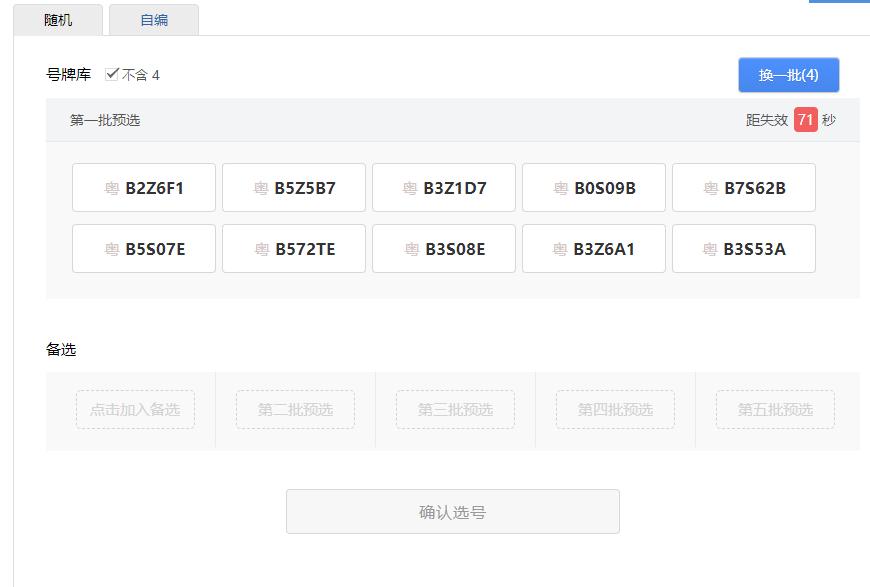Click the 换一批(4) button

[788, 75]
